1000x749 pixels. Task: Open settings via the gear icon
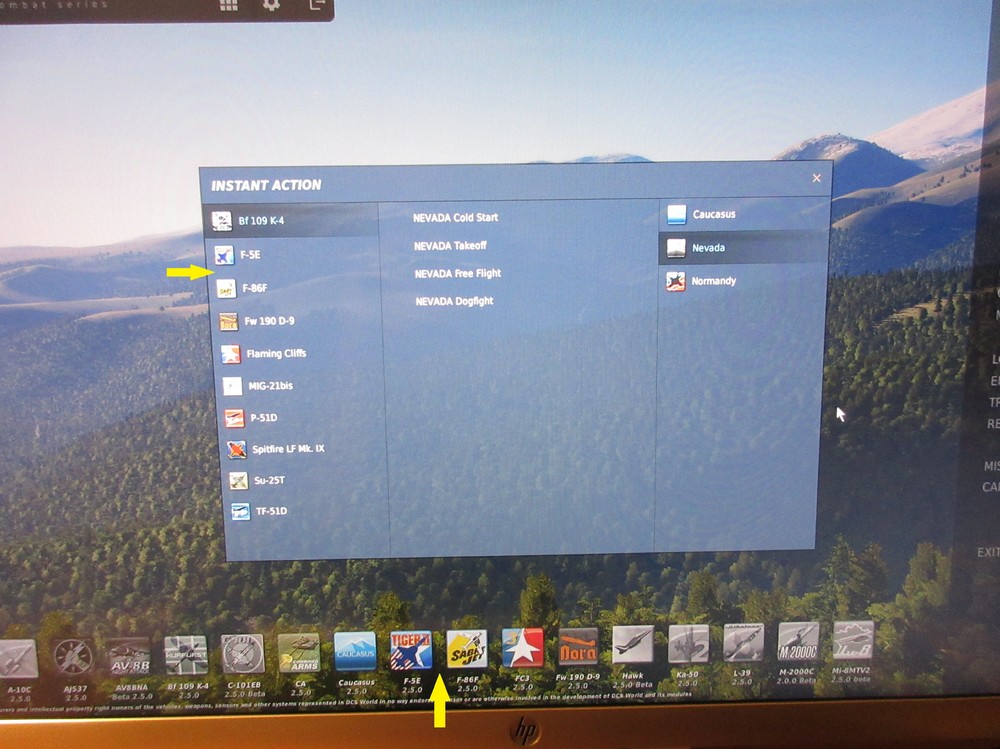(271, 4)
